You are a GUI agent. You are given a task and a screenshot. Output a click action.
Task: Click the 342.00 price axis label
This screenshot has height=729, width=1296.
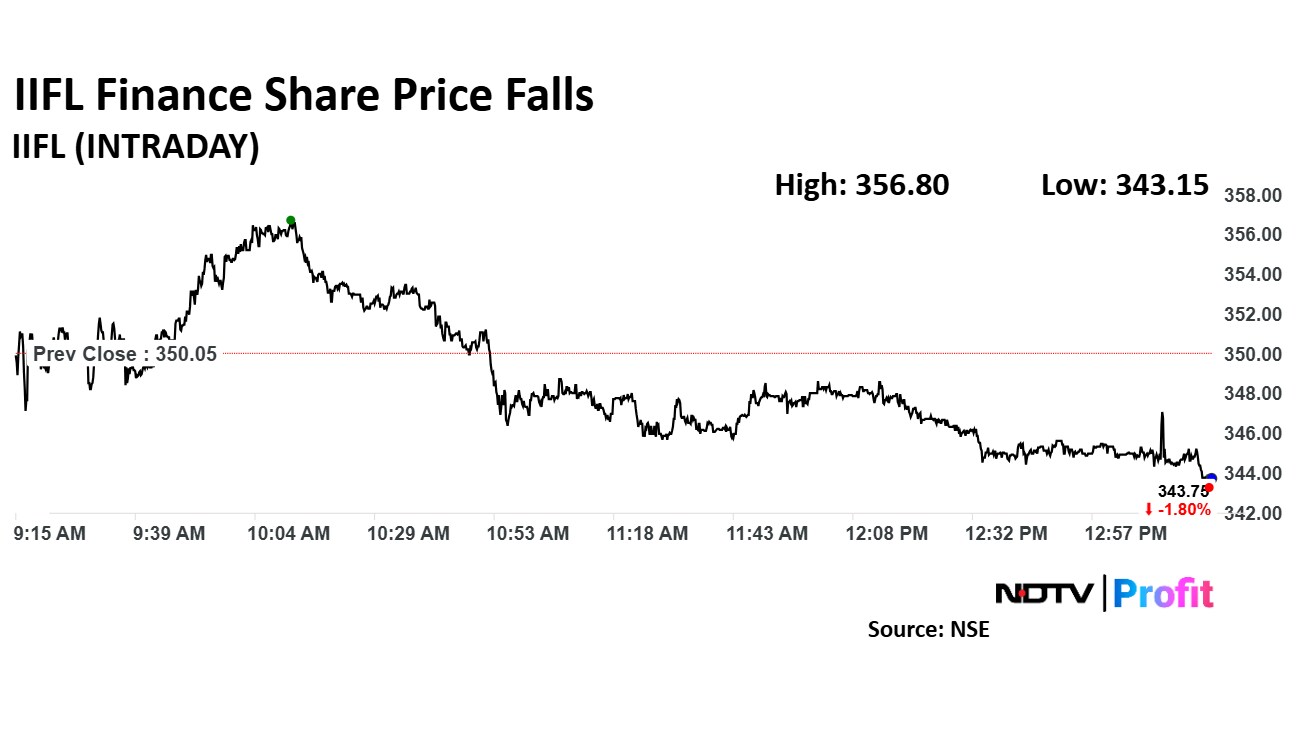click(x=1253, y=513)
